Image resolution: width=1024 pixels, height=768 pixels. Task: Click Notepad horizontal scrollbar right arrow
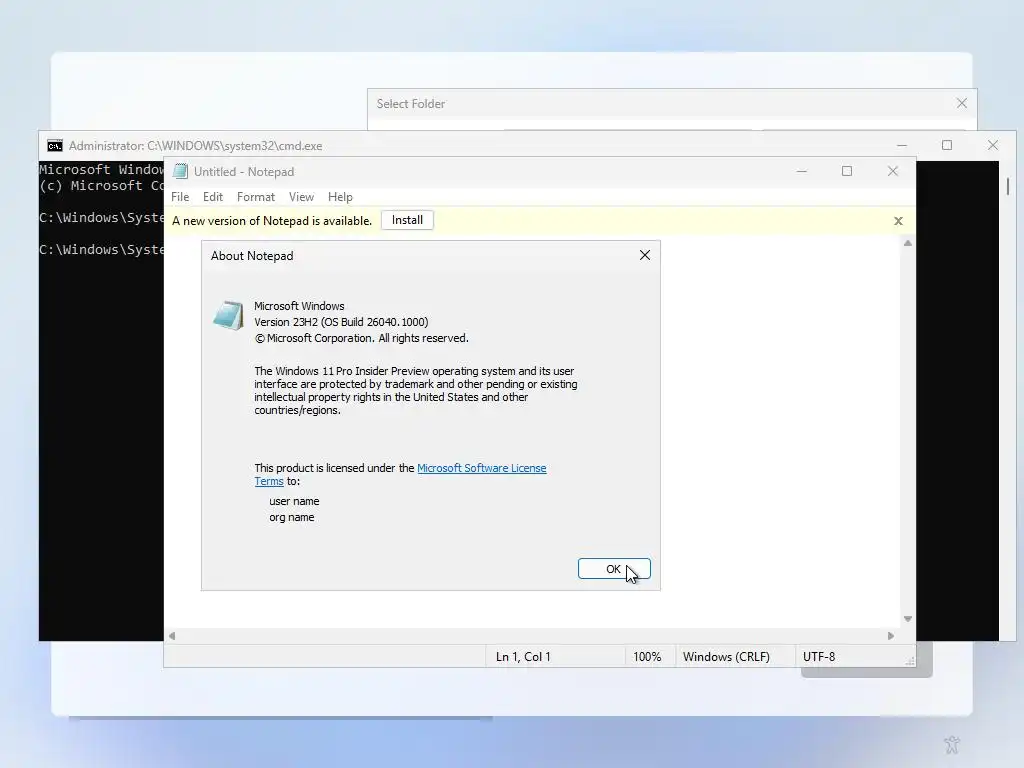[891, 635]
